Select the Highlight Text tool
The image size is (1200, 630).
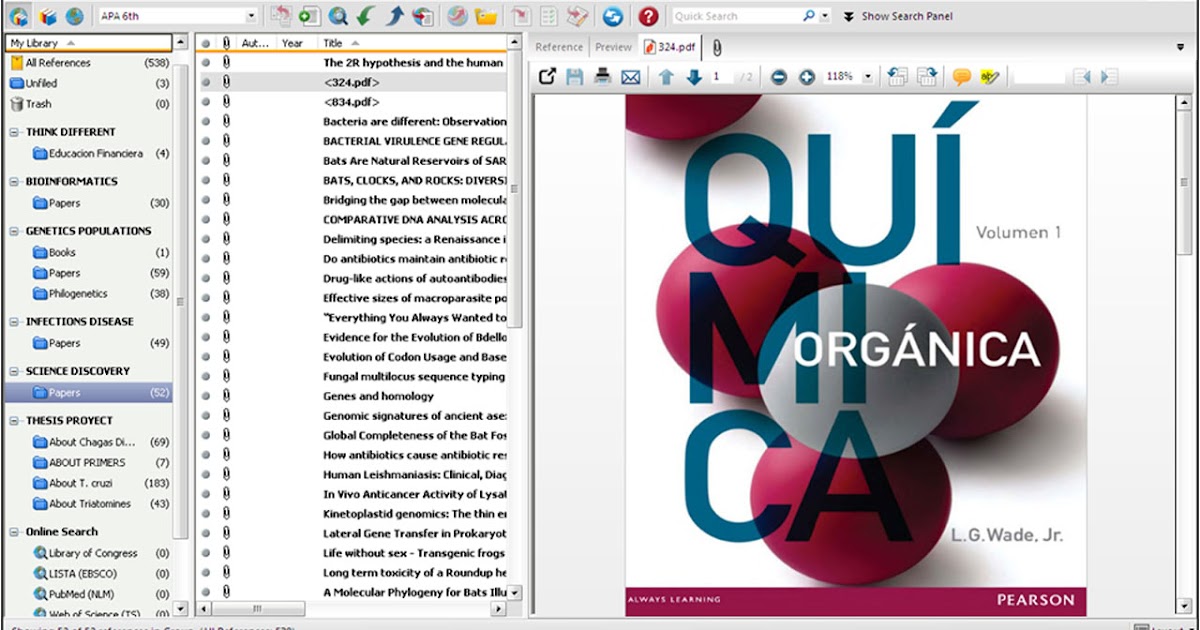point(990,76)
